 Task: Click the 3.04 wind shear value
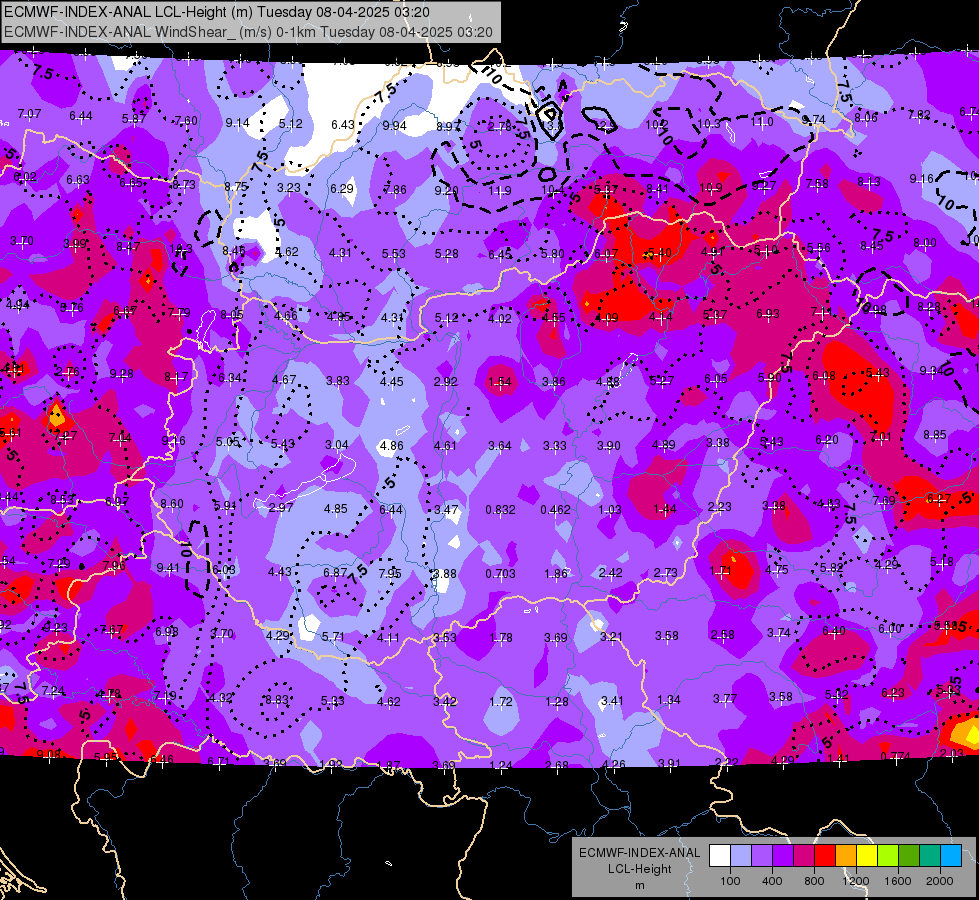point(337,445)
